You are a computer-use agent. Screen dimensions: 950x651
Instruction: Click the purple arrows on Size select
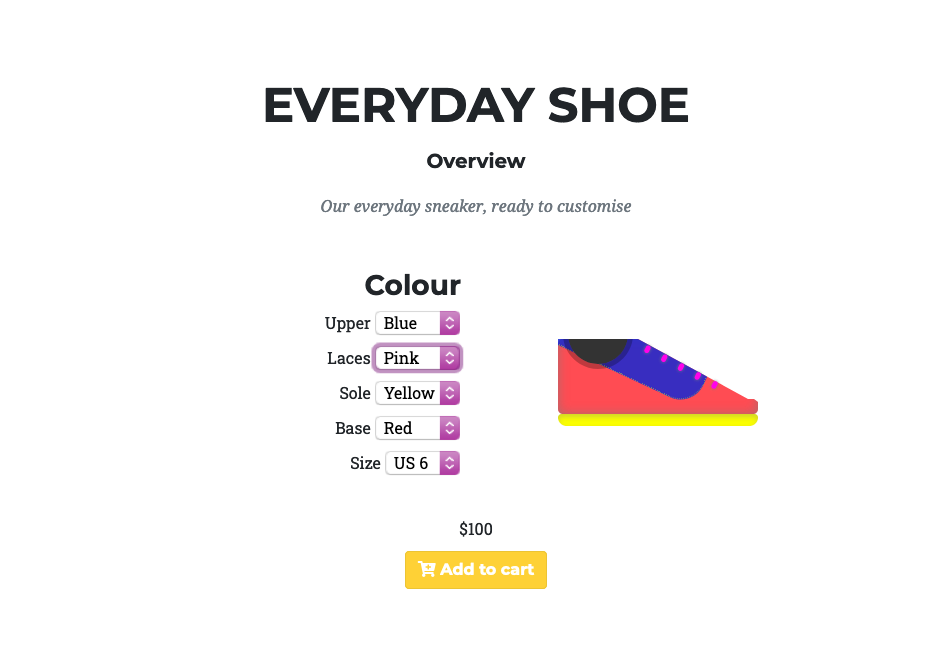pyautogui.click(x=450, y=464)
